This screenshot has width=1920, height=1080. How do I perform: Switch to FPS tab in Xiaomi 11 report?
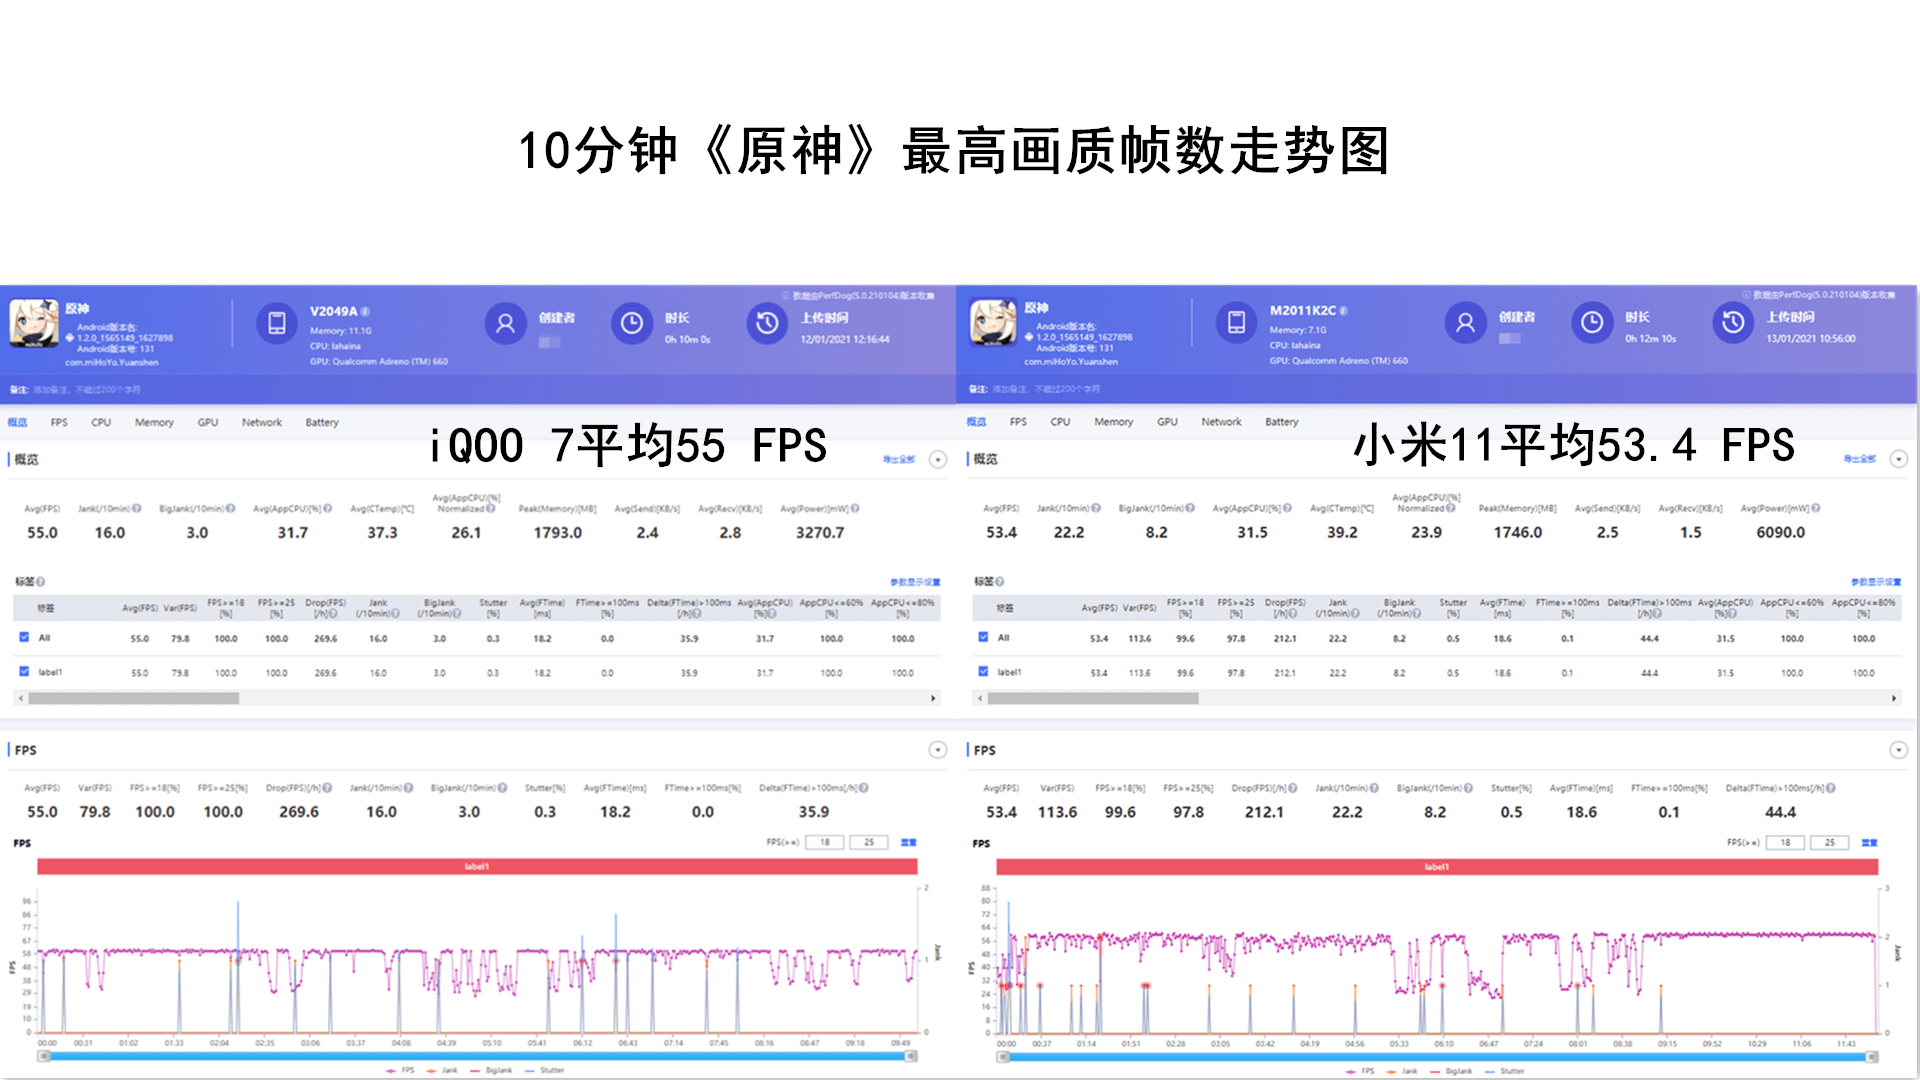1018,422
